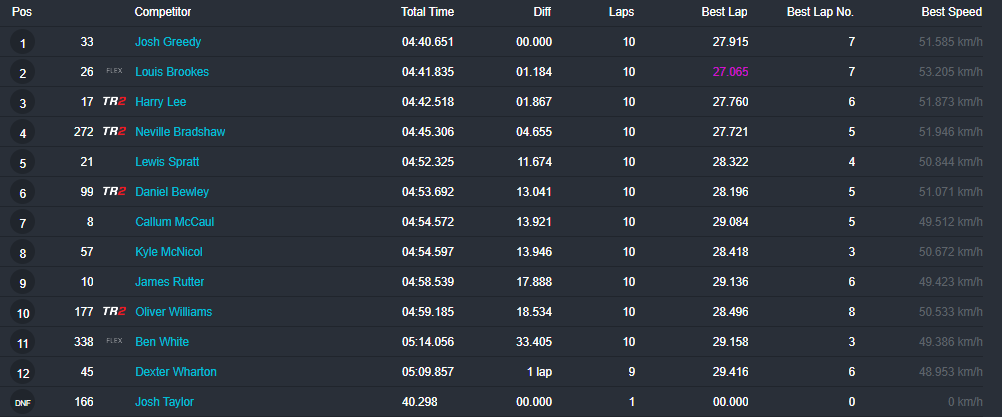This screenshot has width=1002, height=417.
Task: Click the FLEX badge beside Louis Brookes
Action: [114, 72]
